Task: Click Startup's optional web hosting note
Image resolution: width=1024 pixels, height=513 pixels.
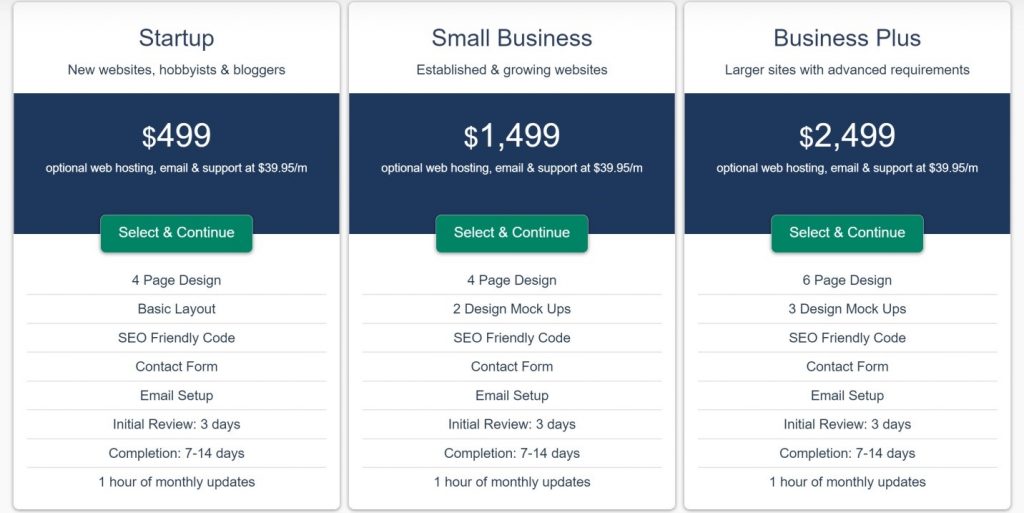Action: point(176,168)
